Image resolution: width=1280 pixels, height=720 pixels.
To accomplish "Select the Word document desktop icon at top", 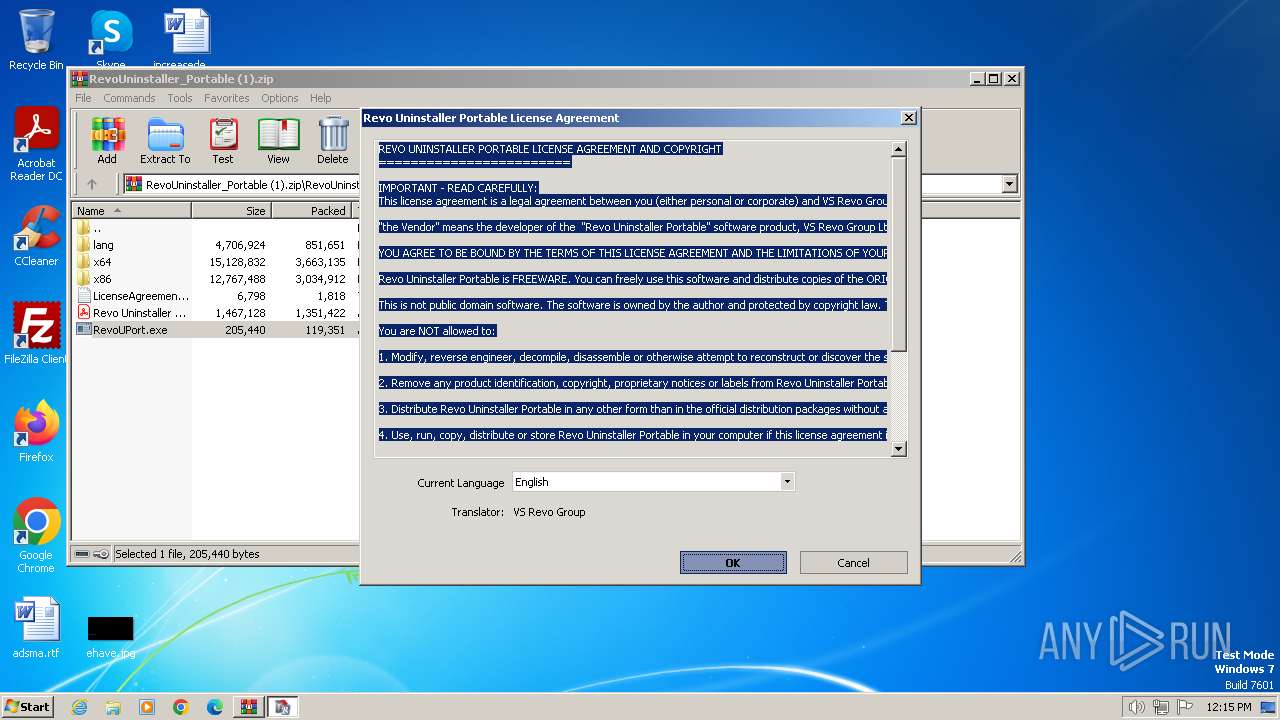I will (186, 39).
